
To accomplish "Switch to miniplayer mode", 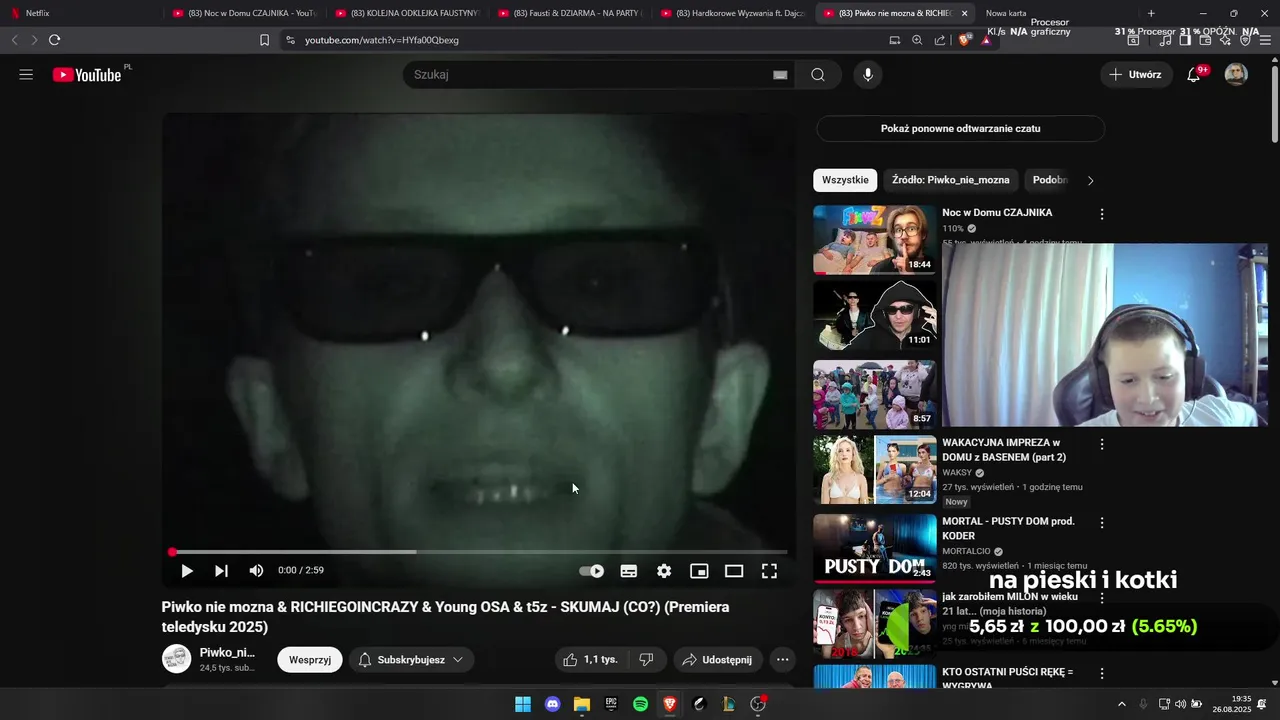I will tap(699, 571).
